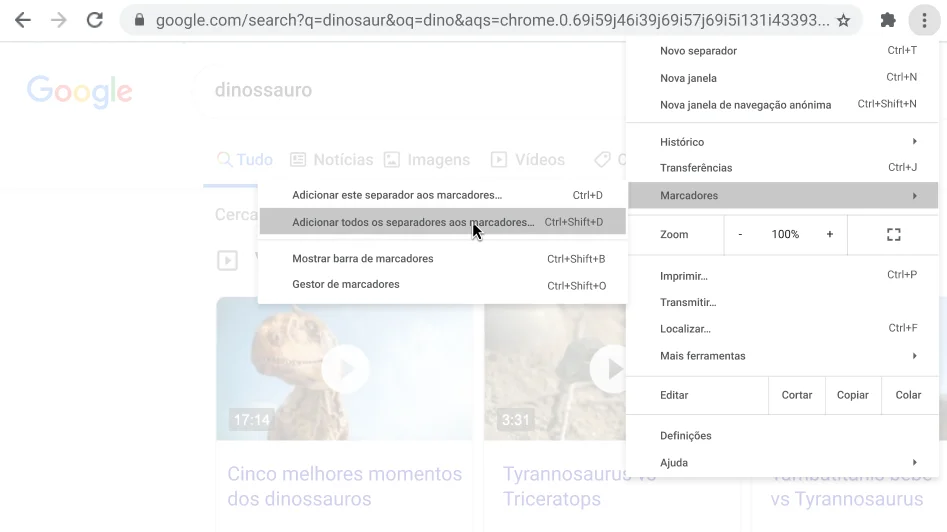Image resolution: width=947 pixels, height=532 pixels.
Task: Select Adicionar todos os separadores aos marcadores
Action: [412, 222]
